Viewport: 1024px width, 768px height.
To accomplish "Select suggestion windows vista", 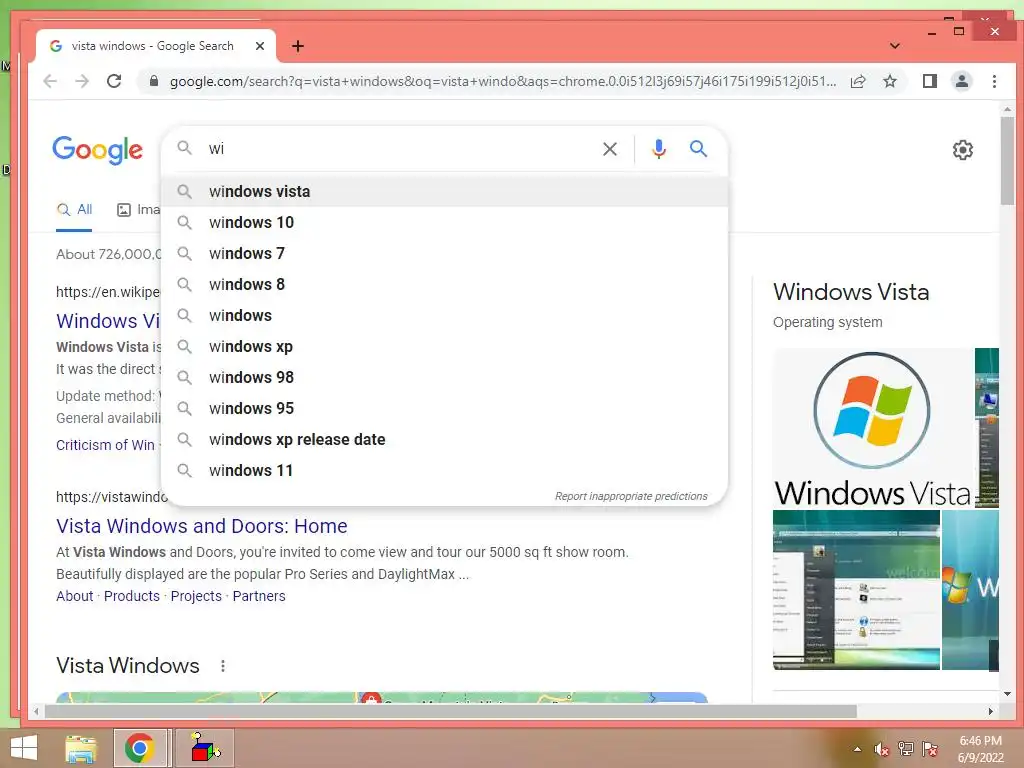I will coord(444,191).
